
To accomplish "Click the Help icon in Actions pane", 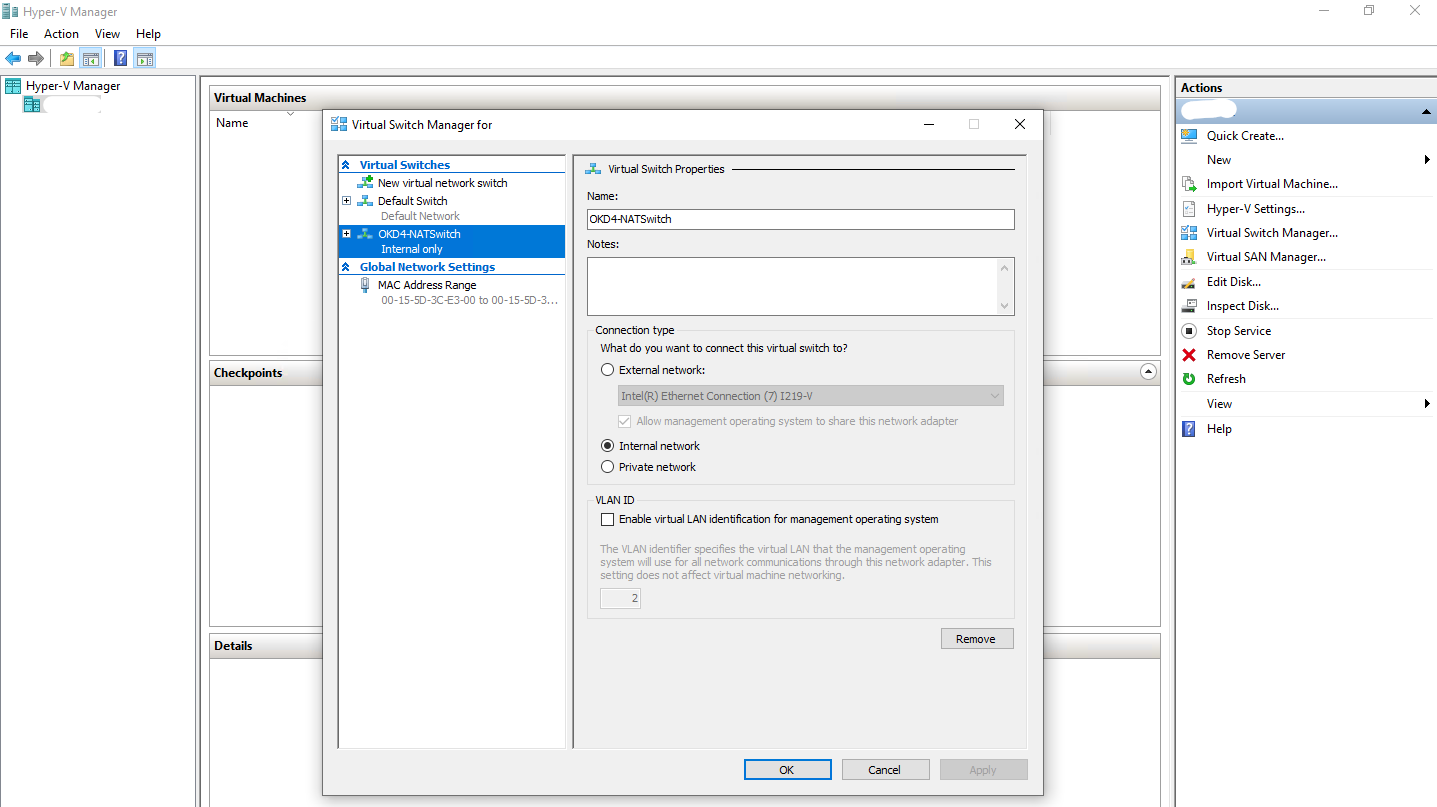I will click(x=1189, y=429).
